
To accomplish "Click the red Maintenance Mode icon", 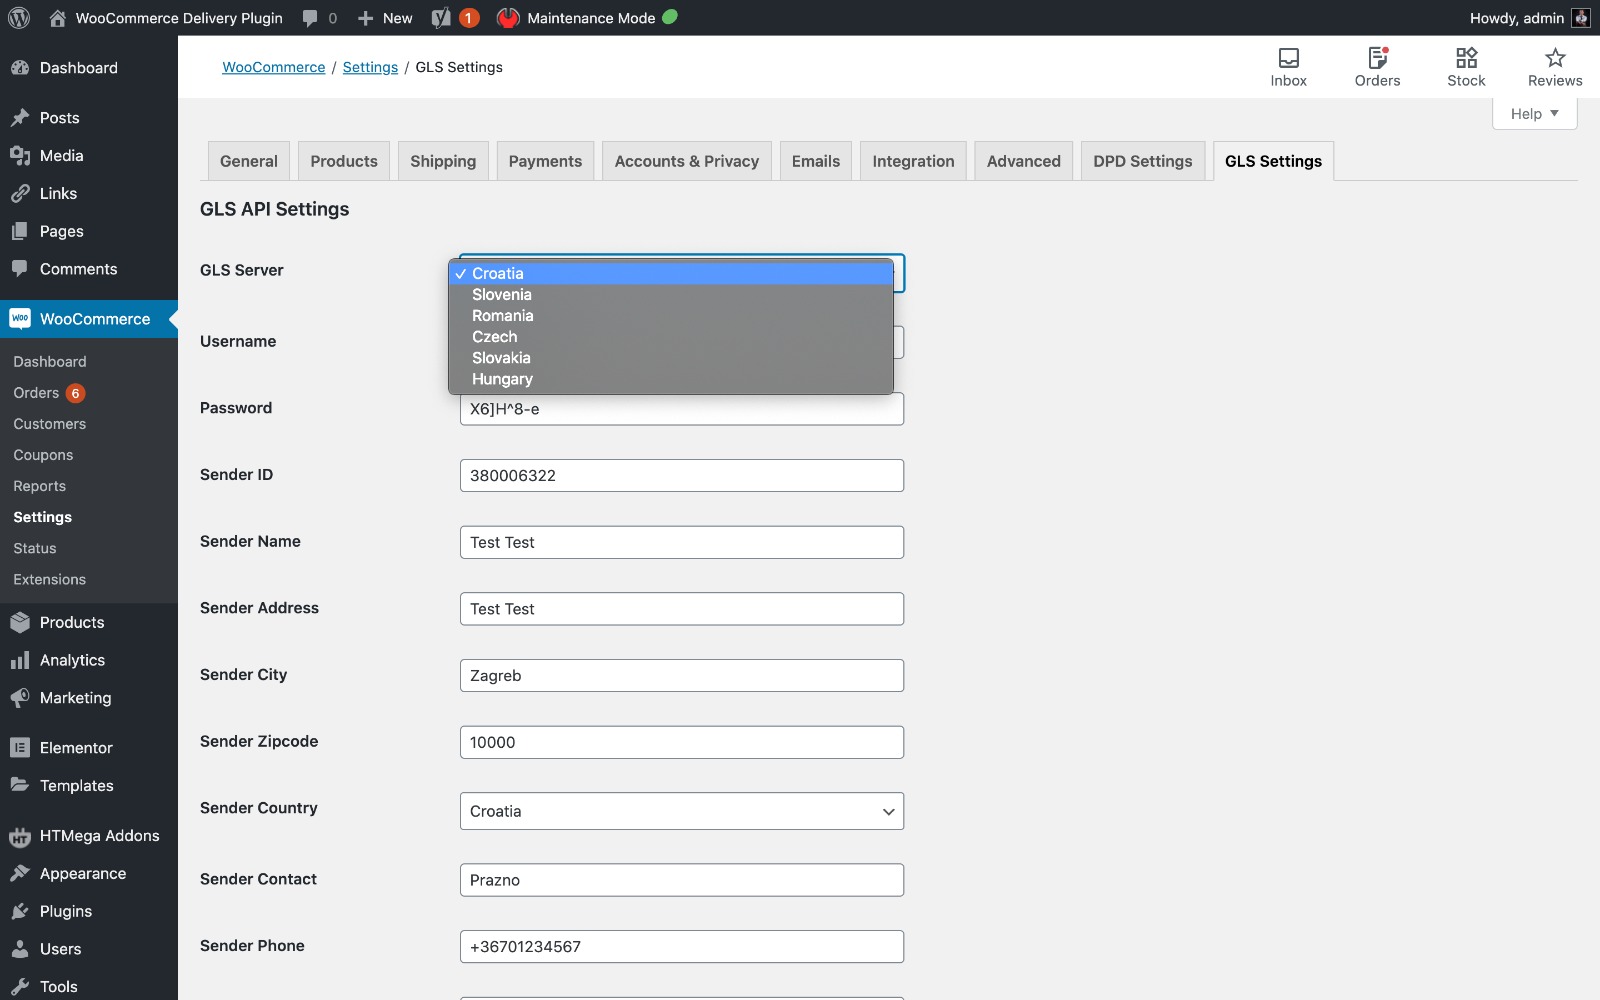I will click(x=508, y=18).
